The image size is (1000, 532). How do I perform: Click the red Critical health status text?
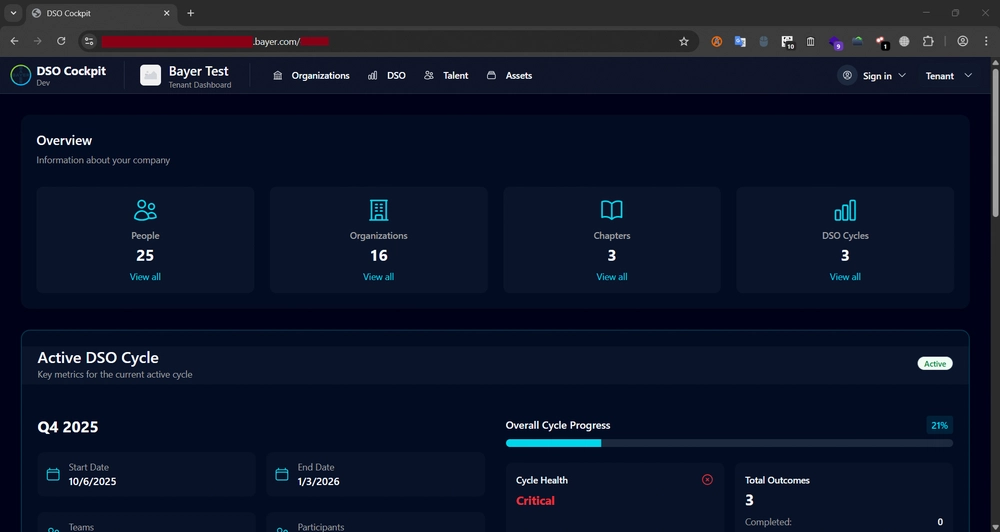click(x=535, y=501)
